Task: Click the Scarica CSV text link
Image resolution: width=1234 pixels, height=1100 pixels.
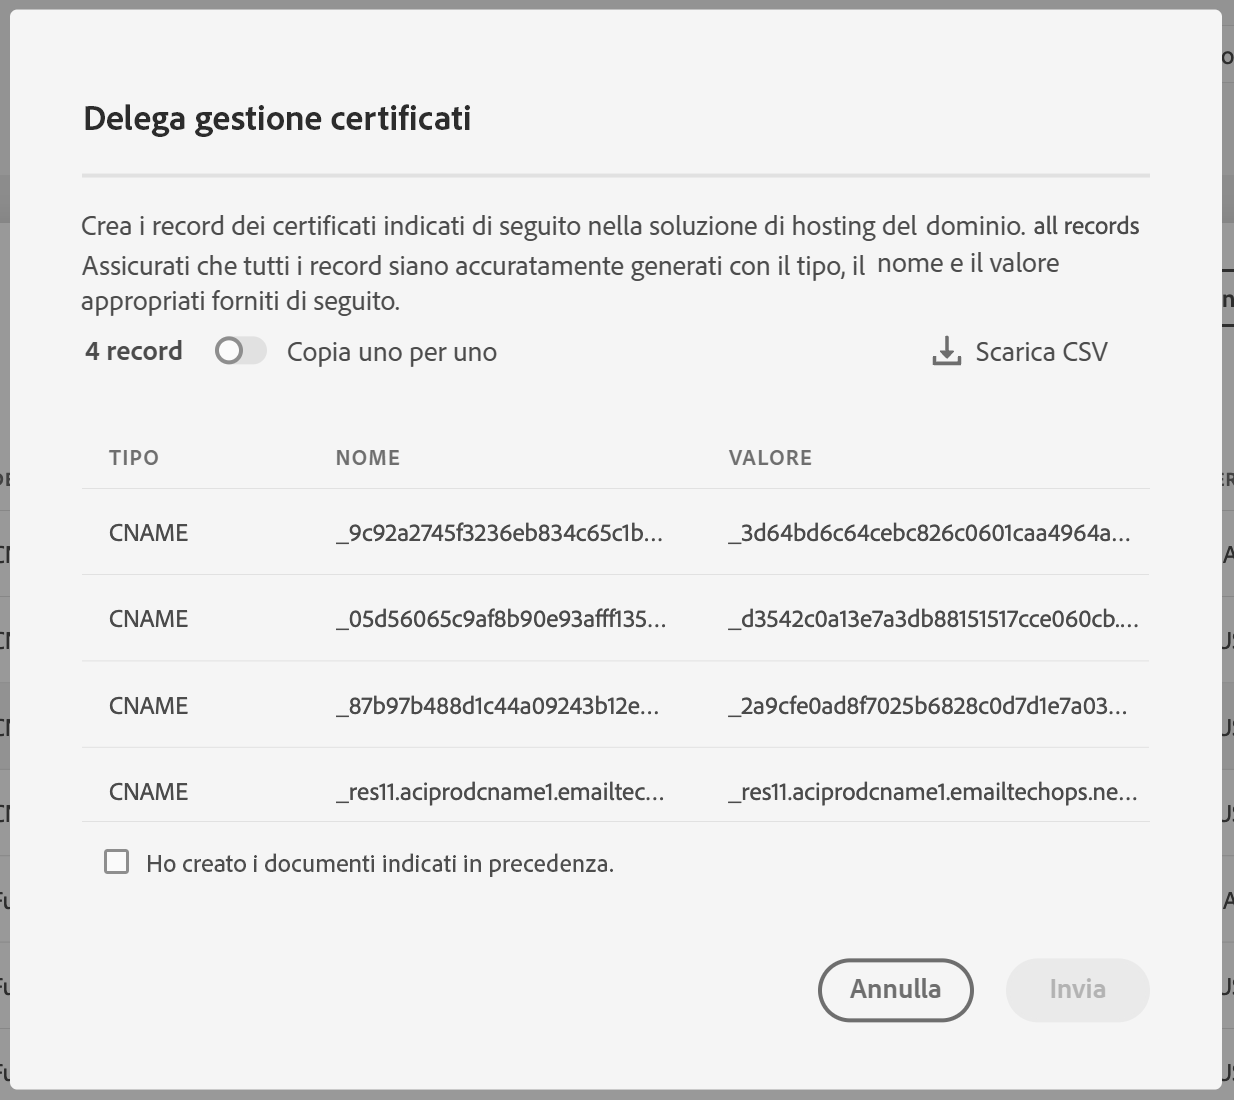Action: coord(1041,352)
